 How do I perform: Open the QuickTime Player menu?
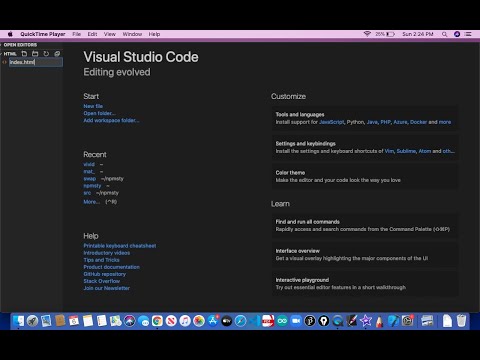click(43, 34)
